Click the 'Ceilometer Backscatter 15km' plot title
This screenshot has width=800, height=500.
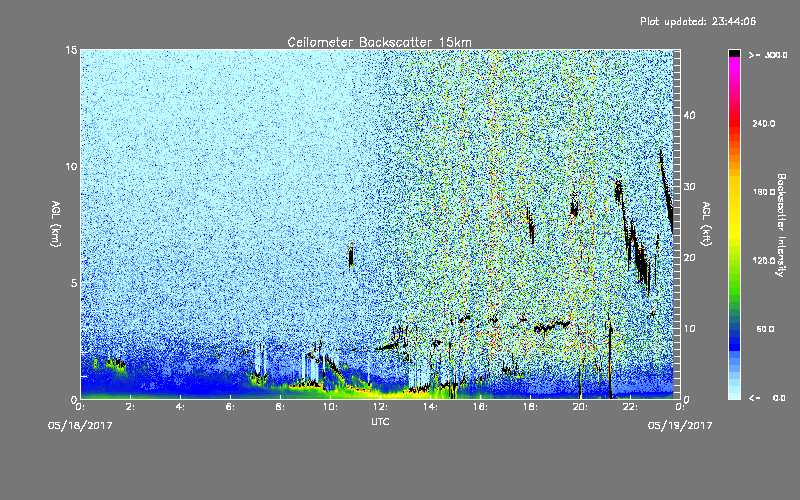pos(379,42)
